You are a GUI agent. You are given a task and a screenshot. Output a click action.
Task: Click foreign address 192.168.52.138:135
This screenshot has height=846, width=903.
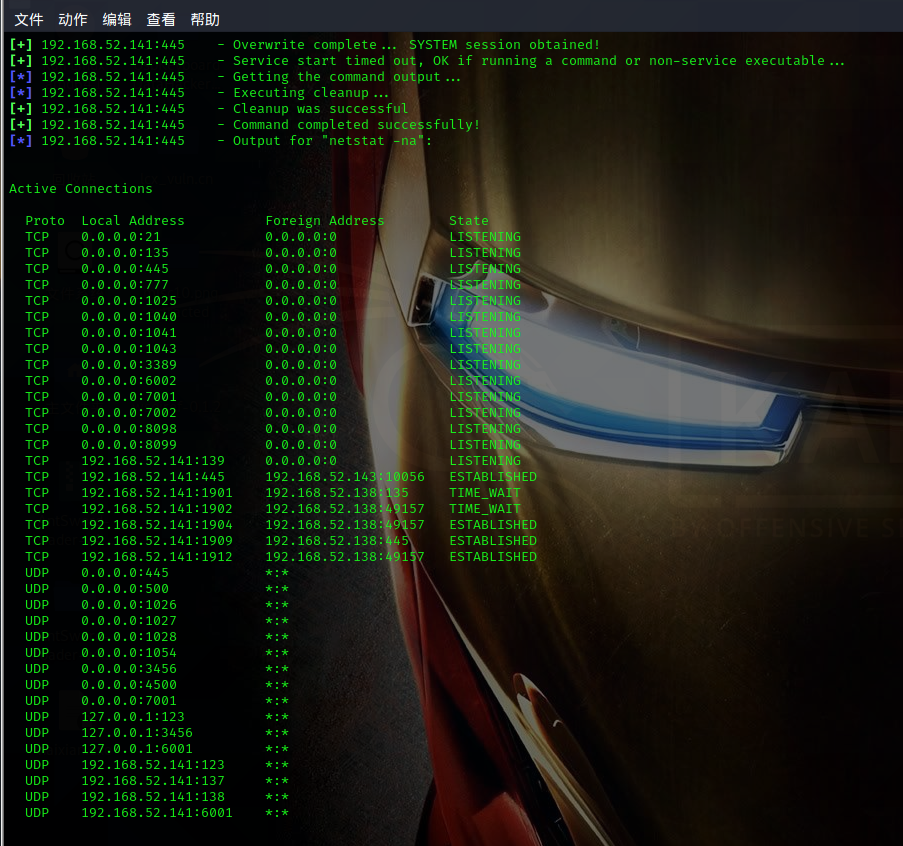point(337,493)
